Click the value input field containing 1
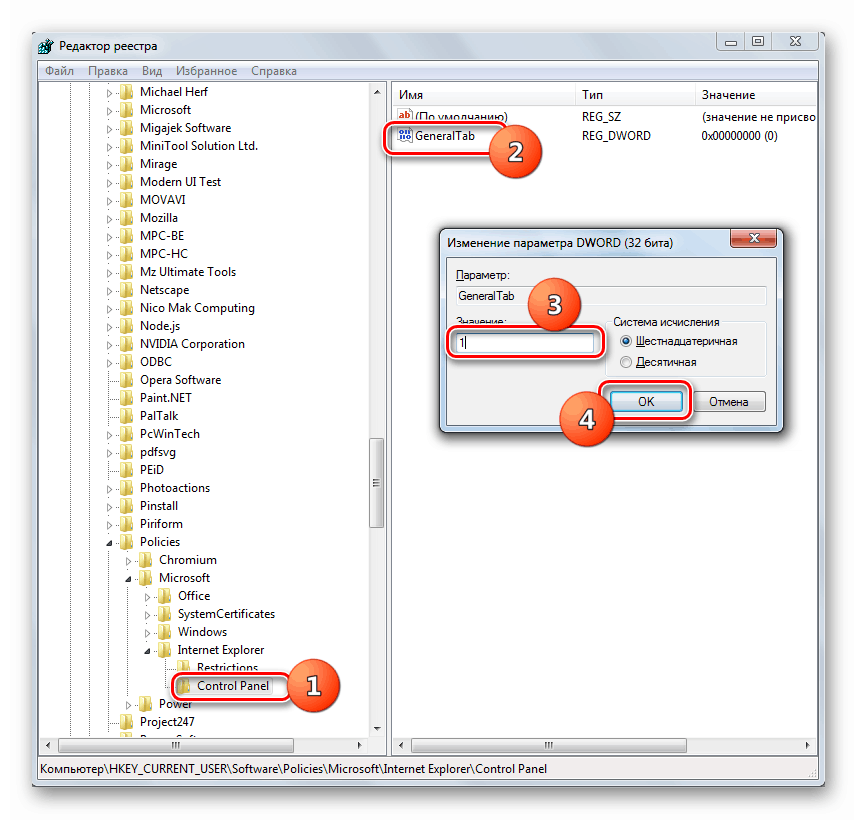The image size is (857, 820). [x=524, y=343]
